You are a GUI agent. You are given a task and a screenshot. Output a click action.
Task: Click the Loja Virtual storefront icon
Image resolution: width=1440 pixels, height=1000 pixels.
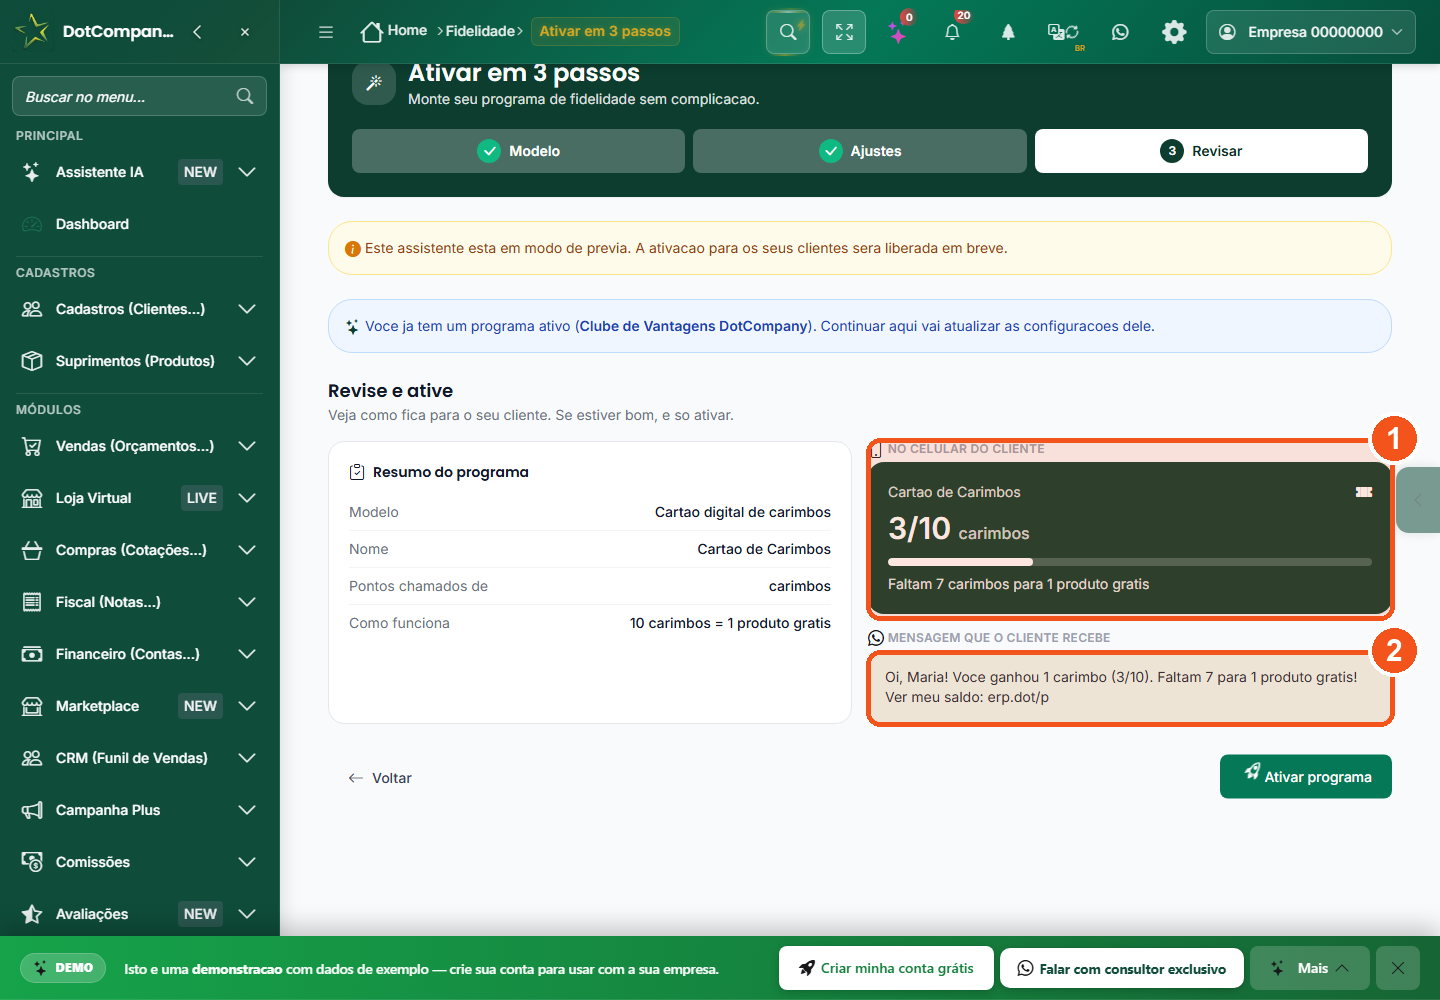pyautogui.click(x=32, y=498)
